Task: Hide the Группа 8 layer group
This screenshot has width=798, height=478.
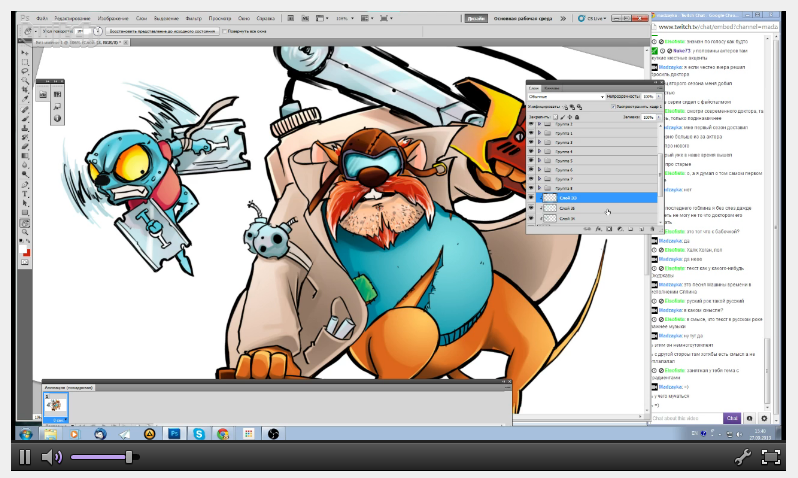Action: (x=531, y=188)
